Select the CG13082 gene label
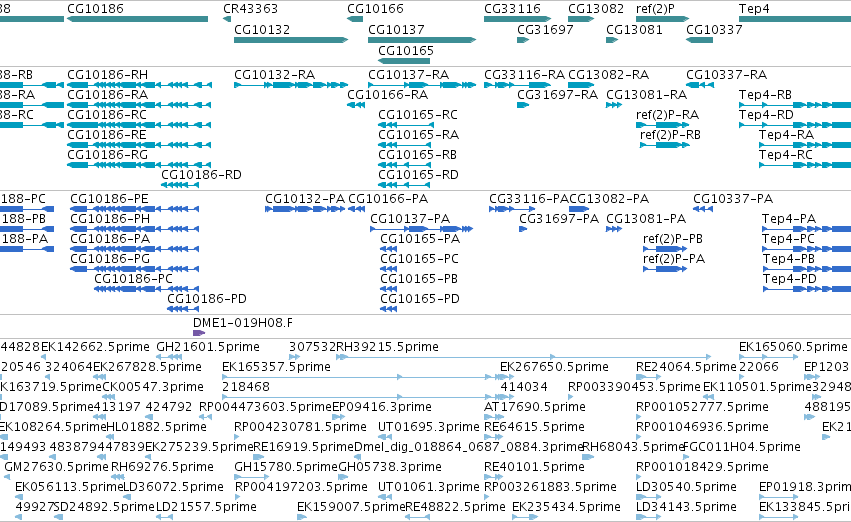The width and height of the screenshot is (851, 522). (x=596, y=9)
